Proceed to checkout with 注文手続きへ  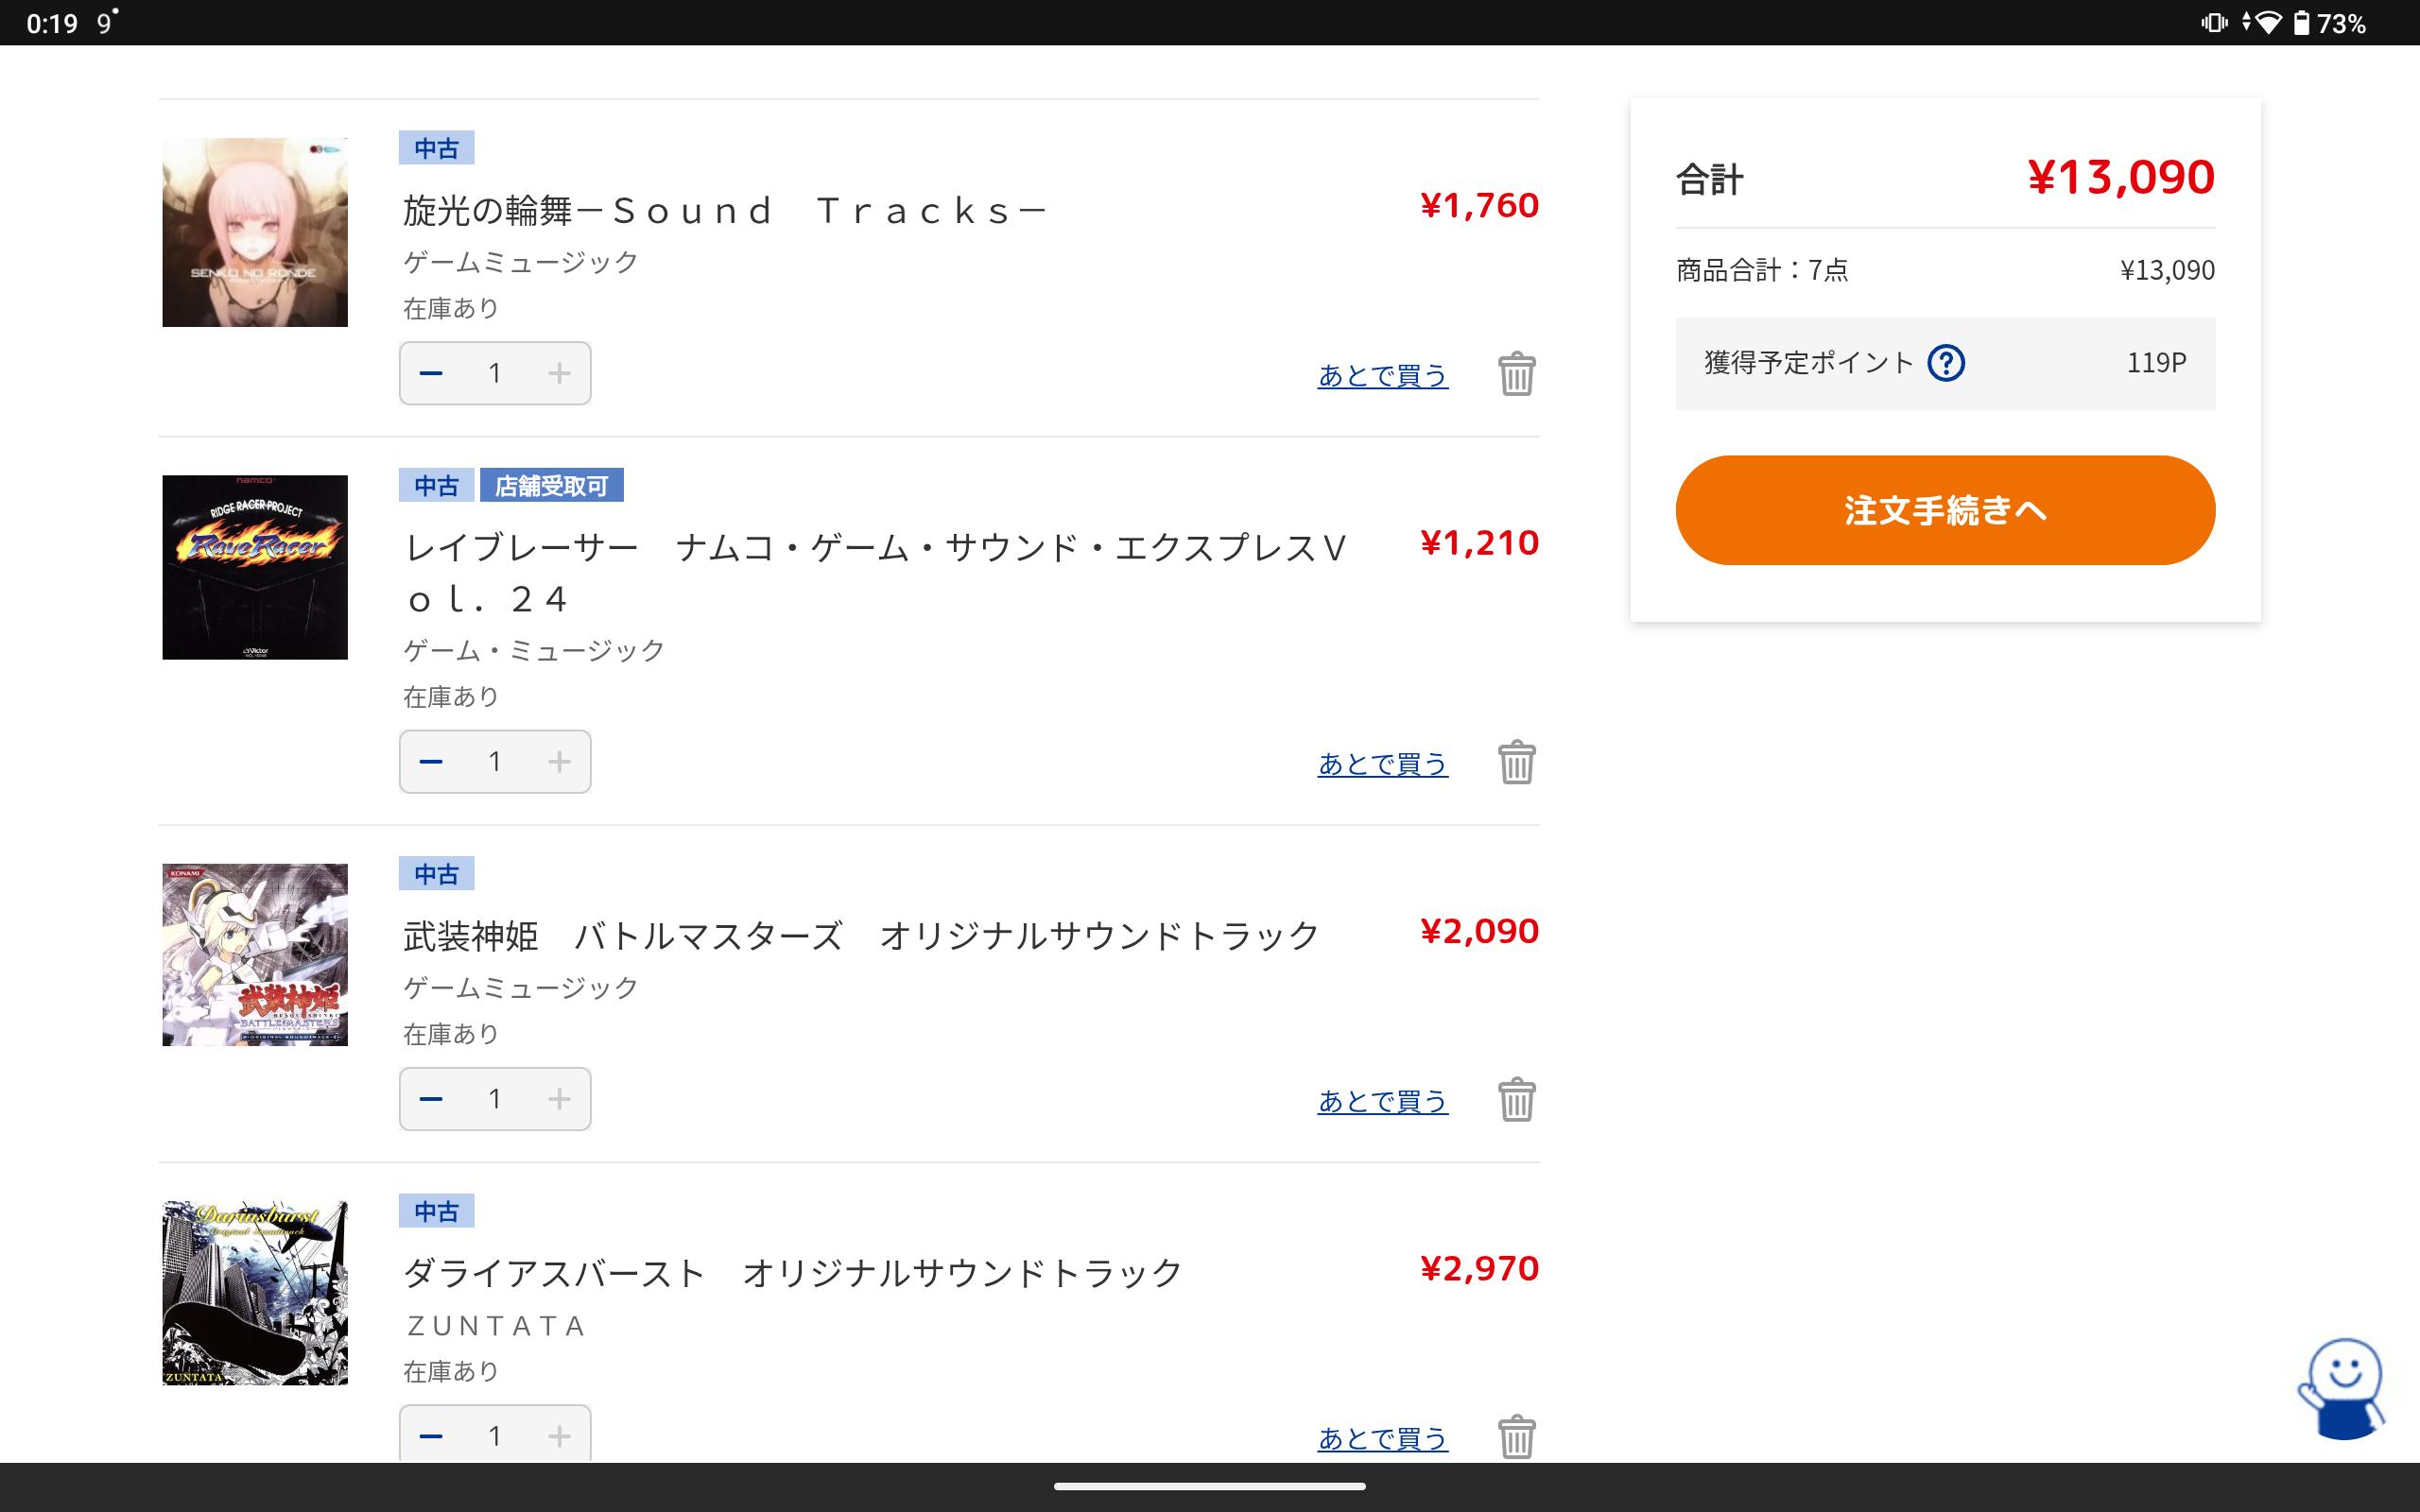1945,510
